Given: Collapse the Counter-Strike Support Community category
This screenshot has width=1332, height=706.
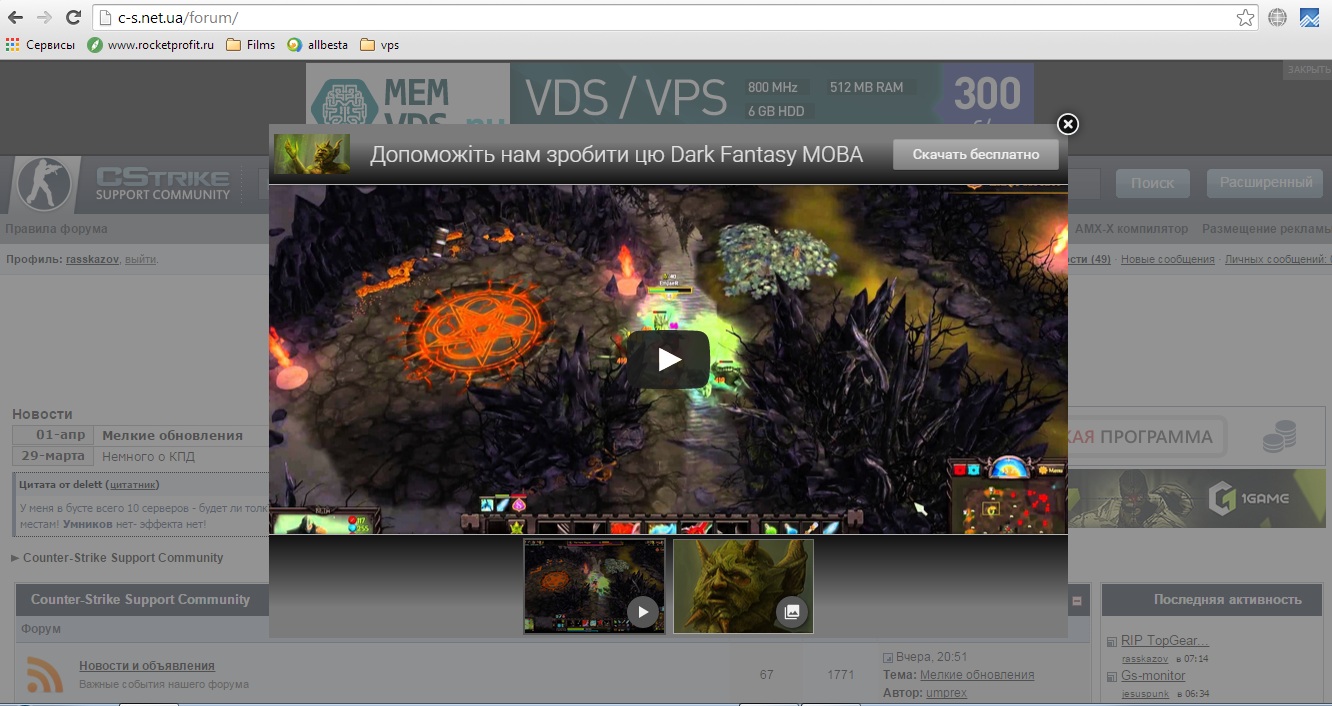Looking at the screenshot, I should [x=1077, y=601].
